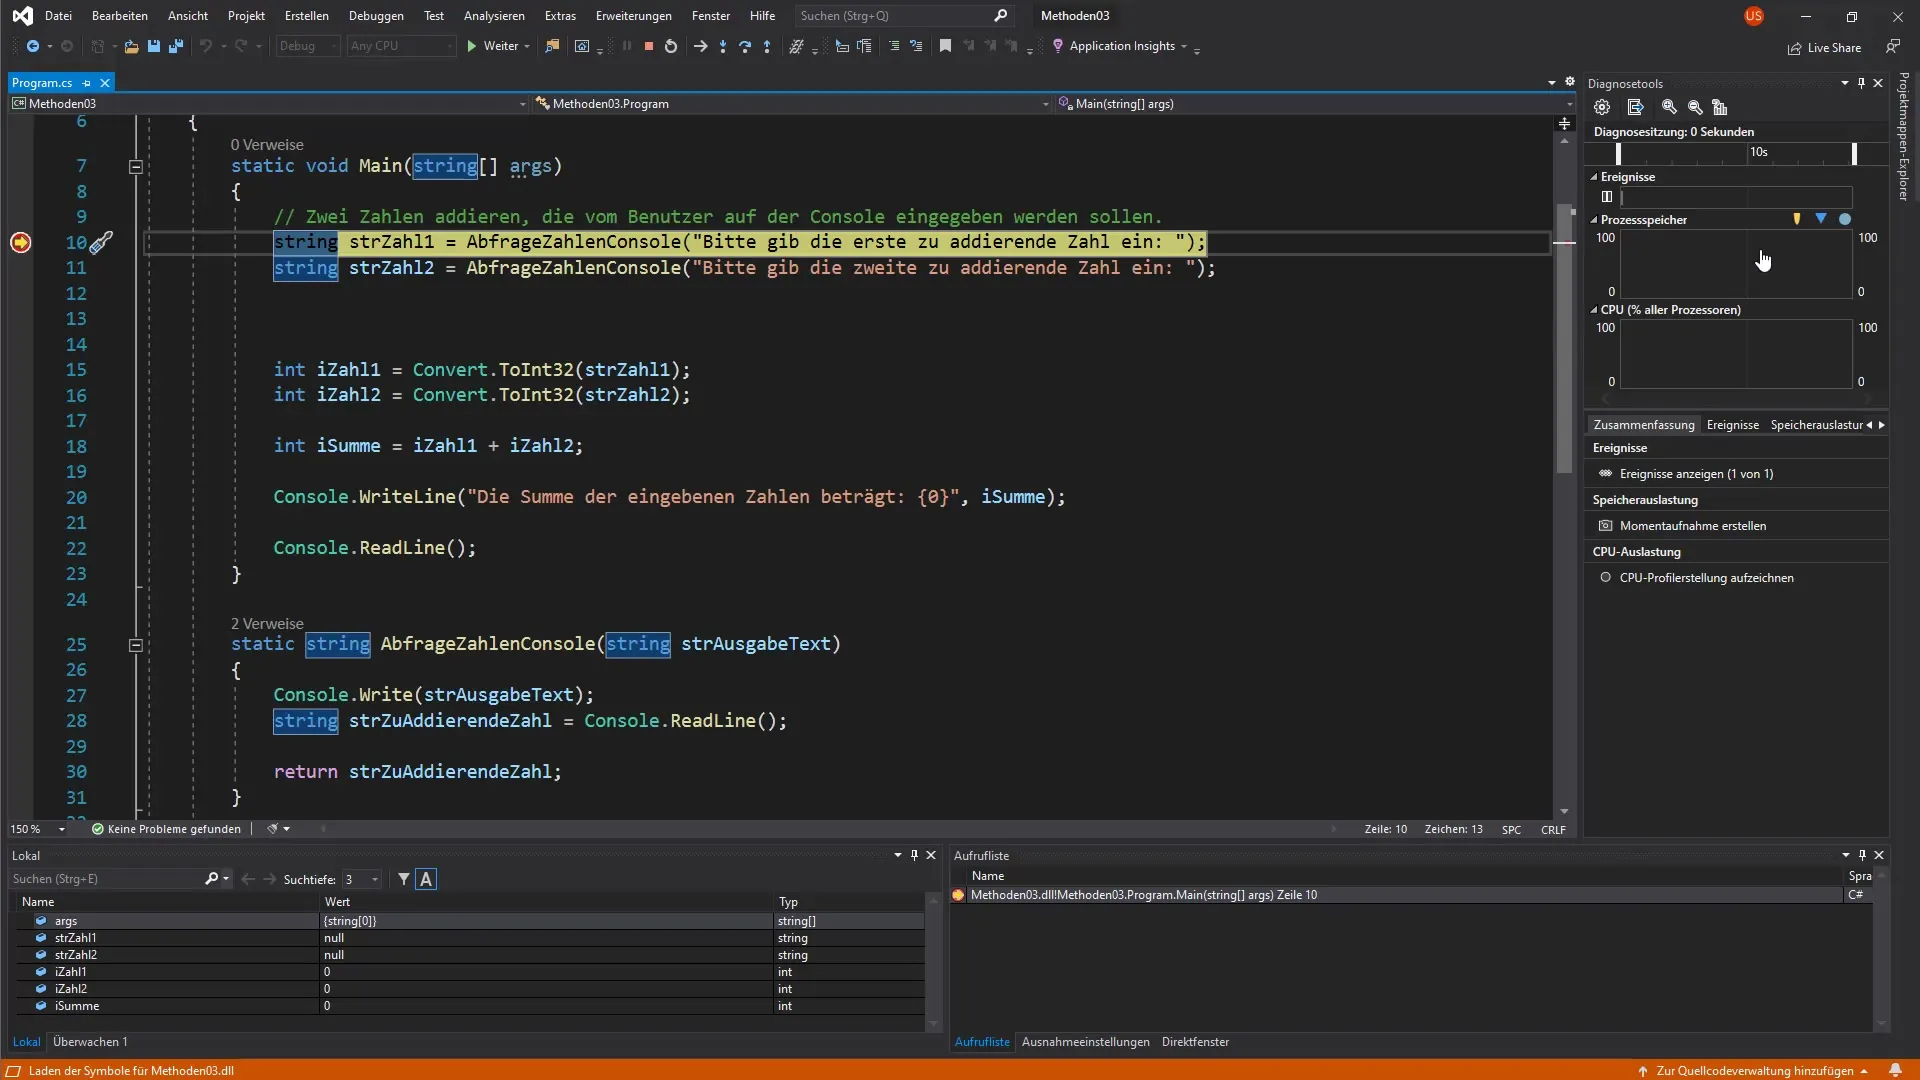Zoom in on the diagnostics timeline
Image resolution: width=1920 pixels, height=1080 pixels.
click(1669, 107)
